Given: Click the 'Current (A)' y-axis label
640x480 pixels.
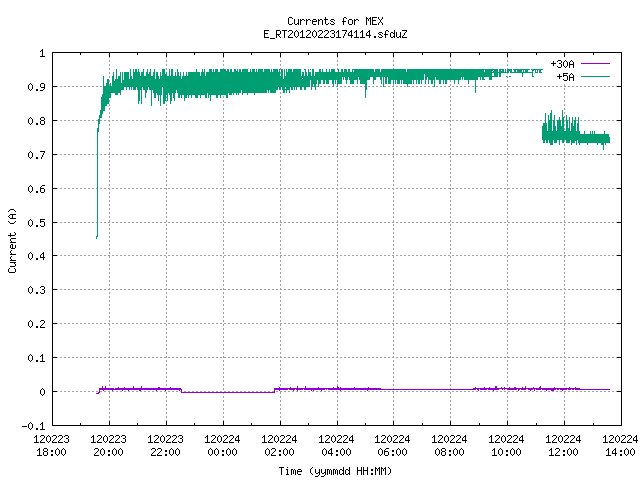Looking at the screenshot, I should (x=12, y=240).
